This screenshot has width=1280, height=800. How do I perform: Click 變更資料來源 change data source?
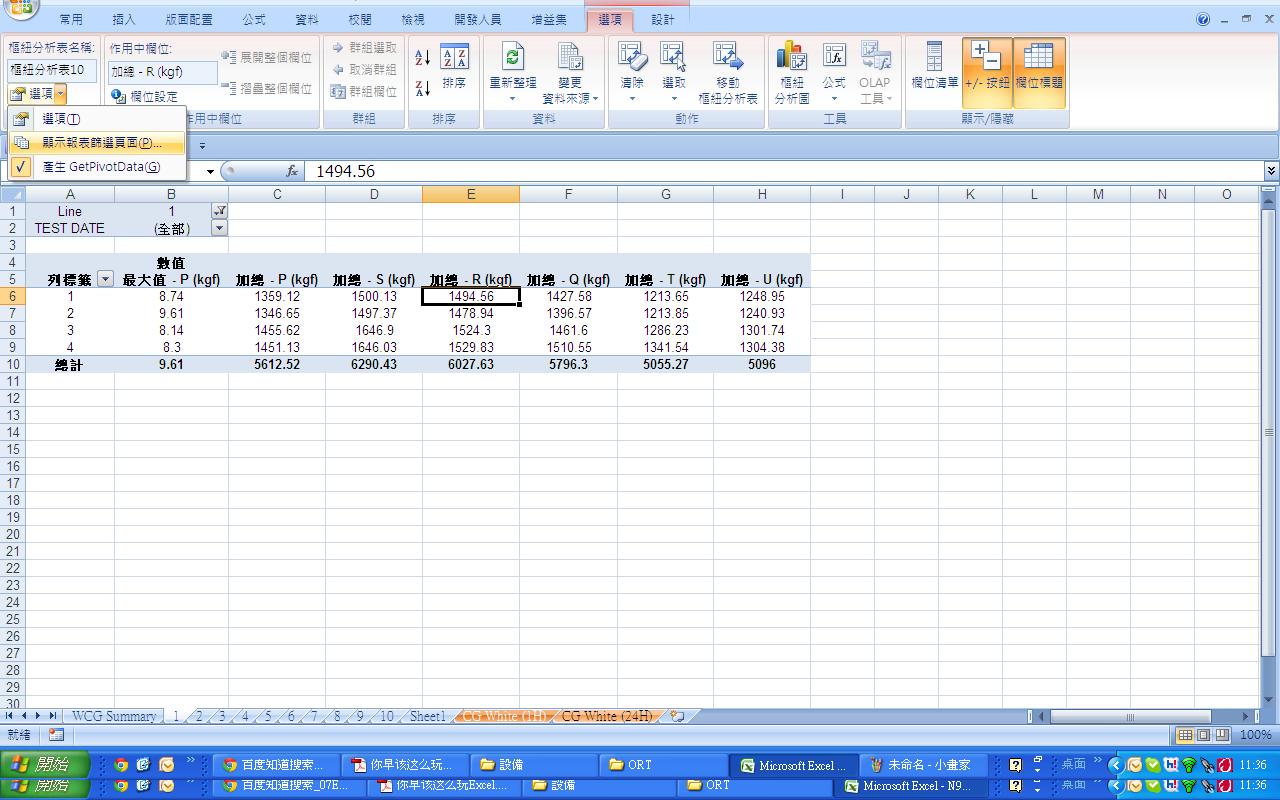tap(570, 73)
